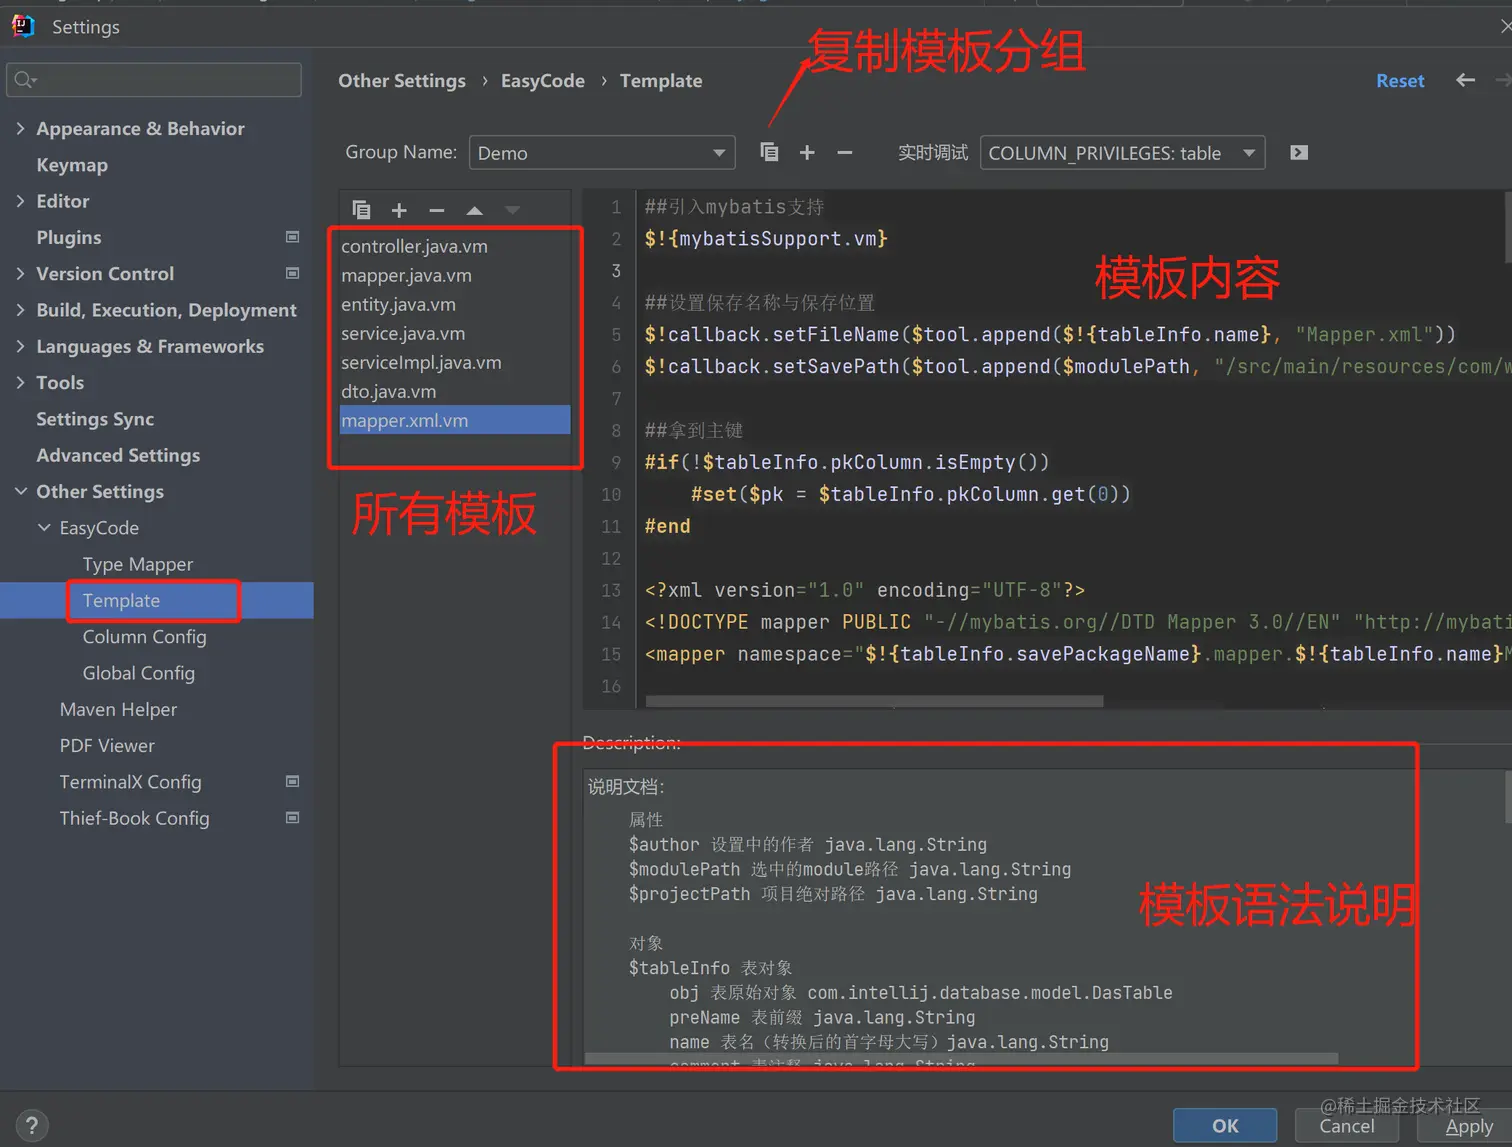Click the Thief-Book Config project-level icon
Screen dimensions: 1512x1147
tap(292, 817)
